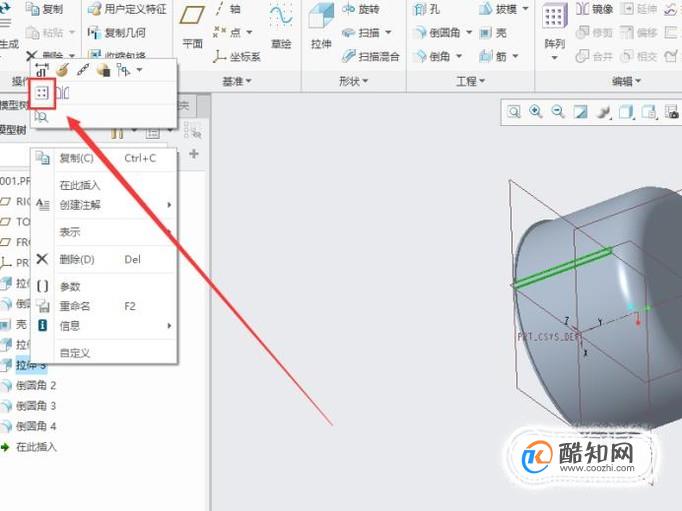Viewport: 682px width, 511px height.
Task: Choose 表示 in the context menu
Action: pos(104,232)
